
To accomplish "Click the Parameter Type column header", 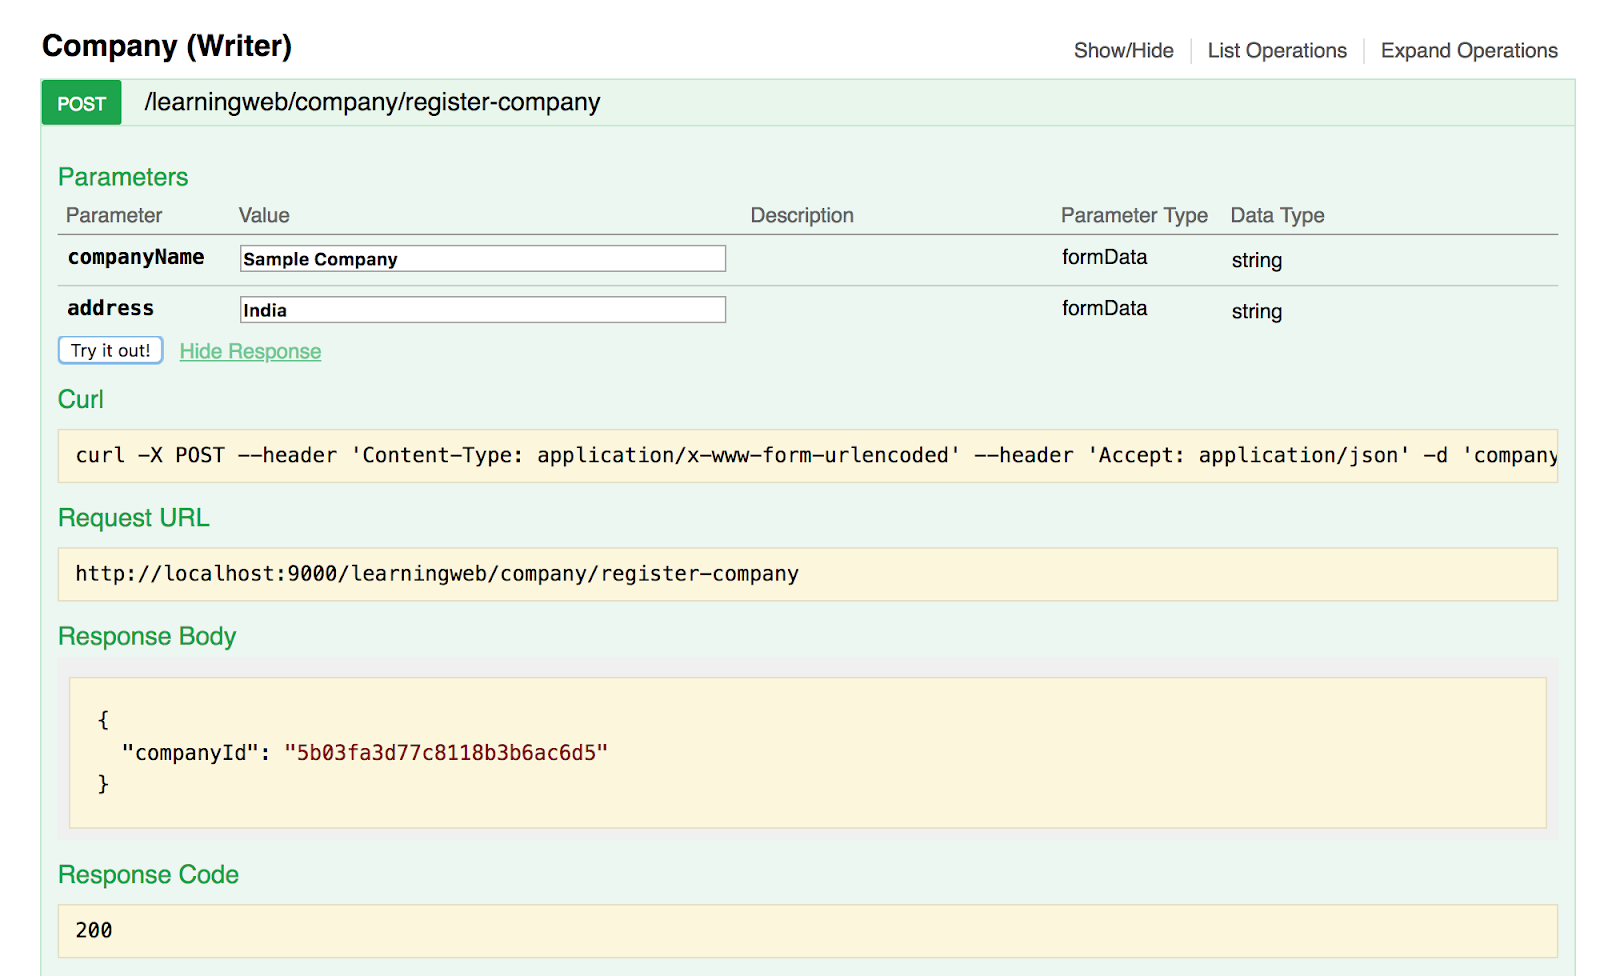I will 1134,215.
